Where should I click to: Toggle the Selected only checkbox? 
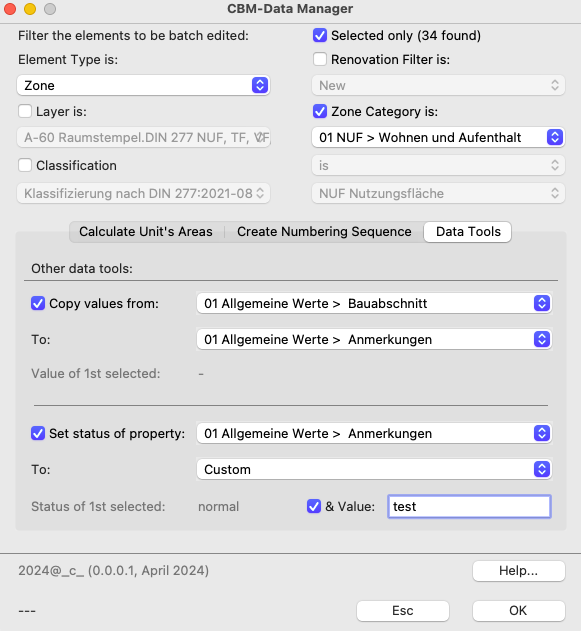(x=320, y=35)
